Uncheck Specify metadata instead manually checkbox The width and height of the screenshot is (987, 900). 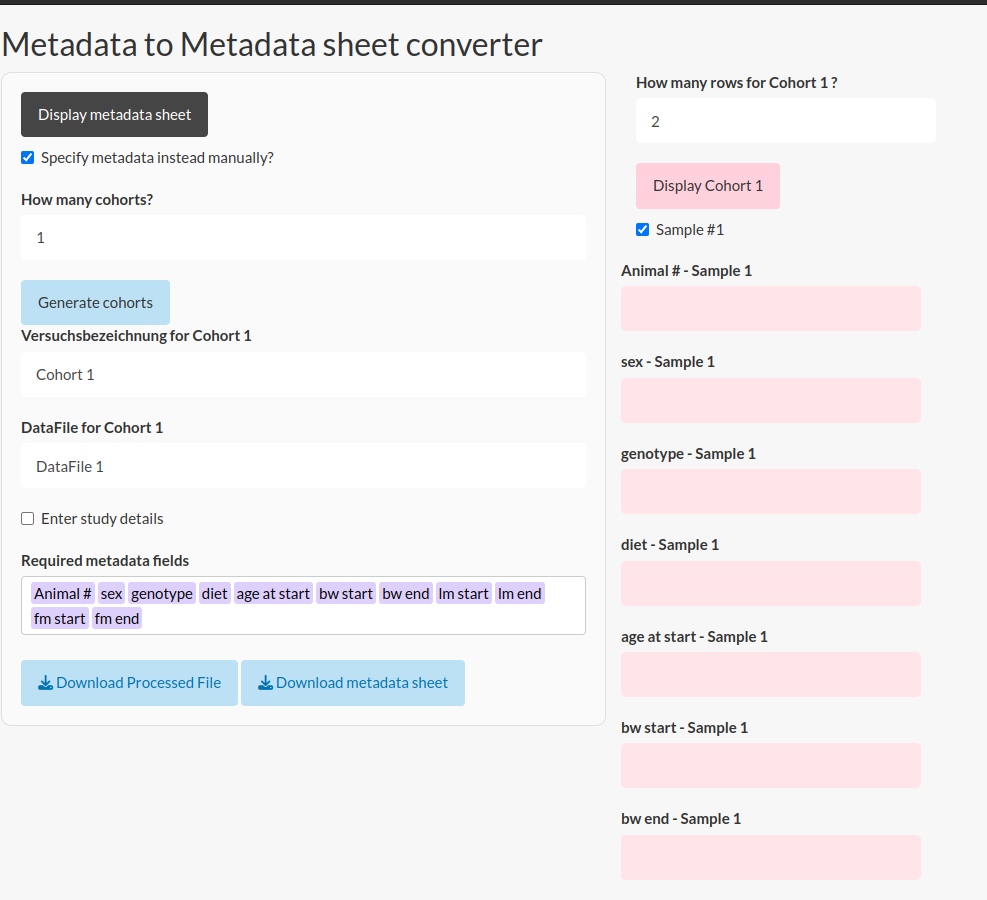tap(28, 157)
